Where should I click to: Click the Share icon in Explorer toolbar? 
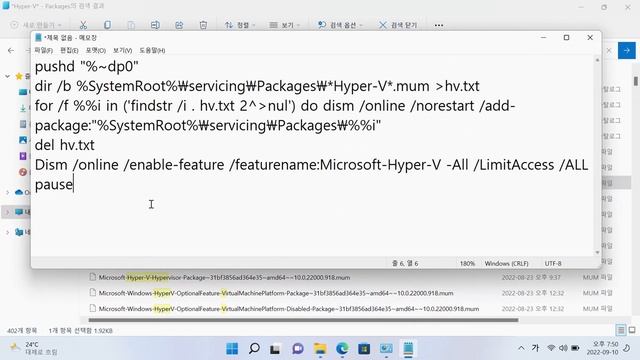tap(179, 25)
